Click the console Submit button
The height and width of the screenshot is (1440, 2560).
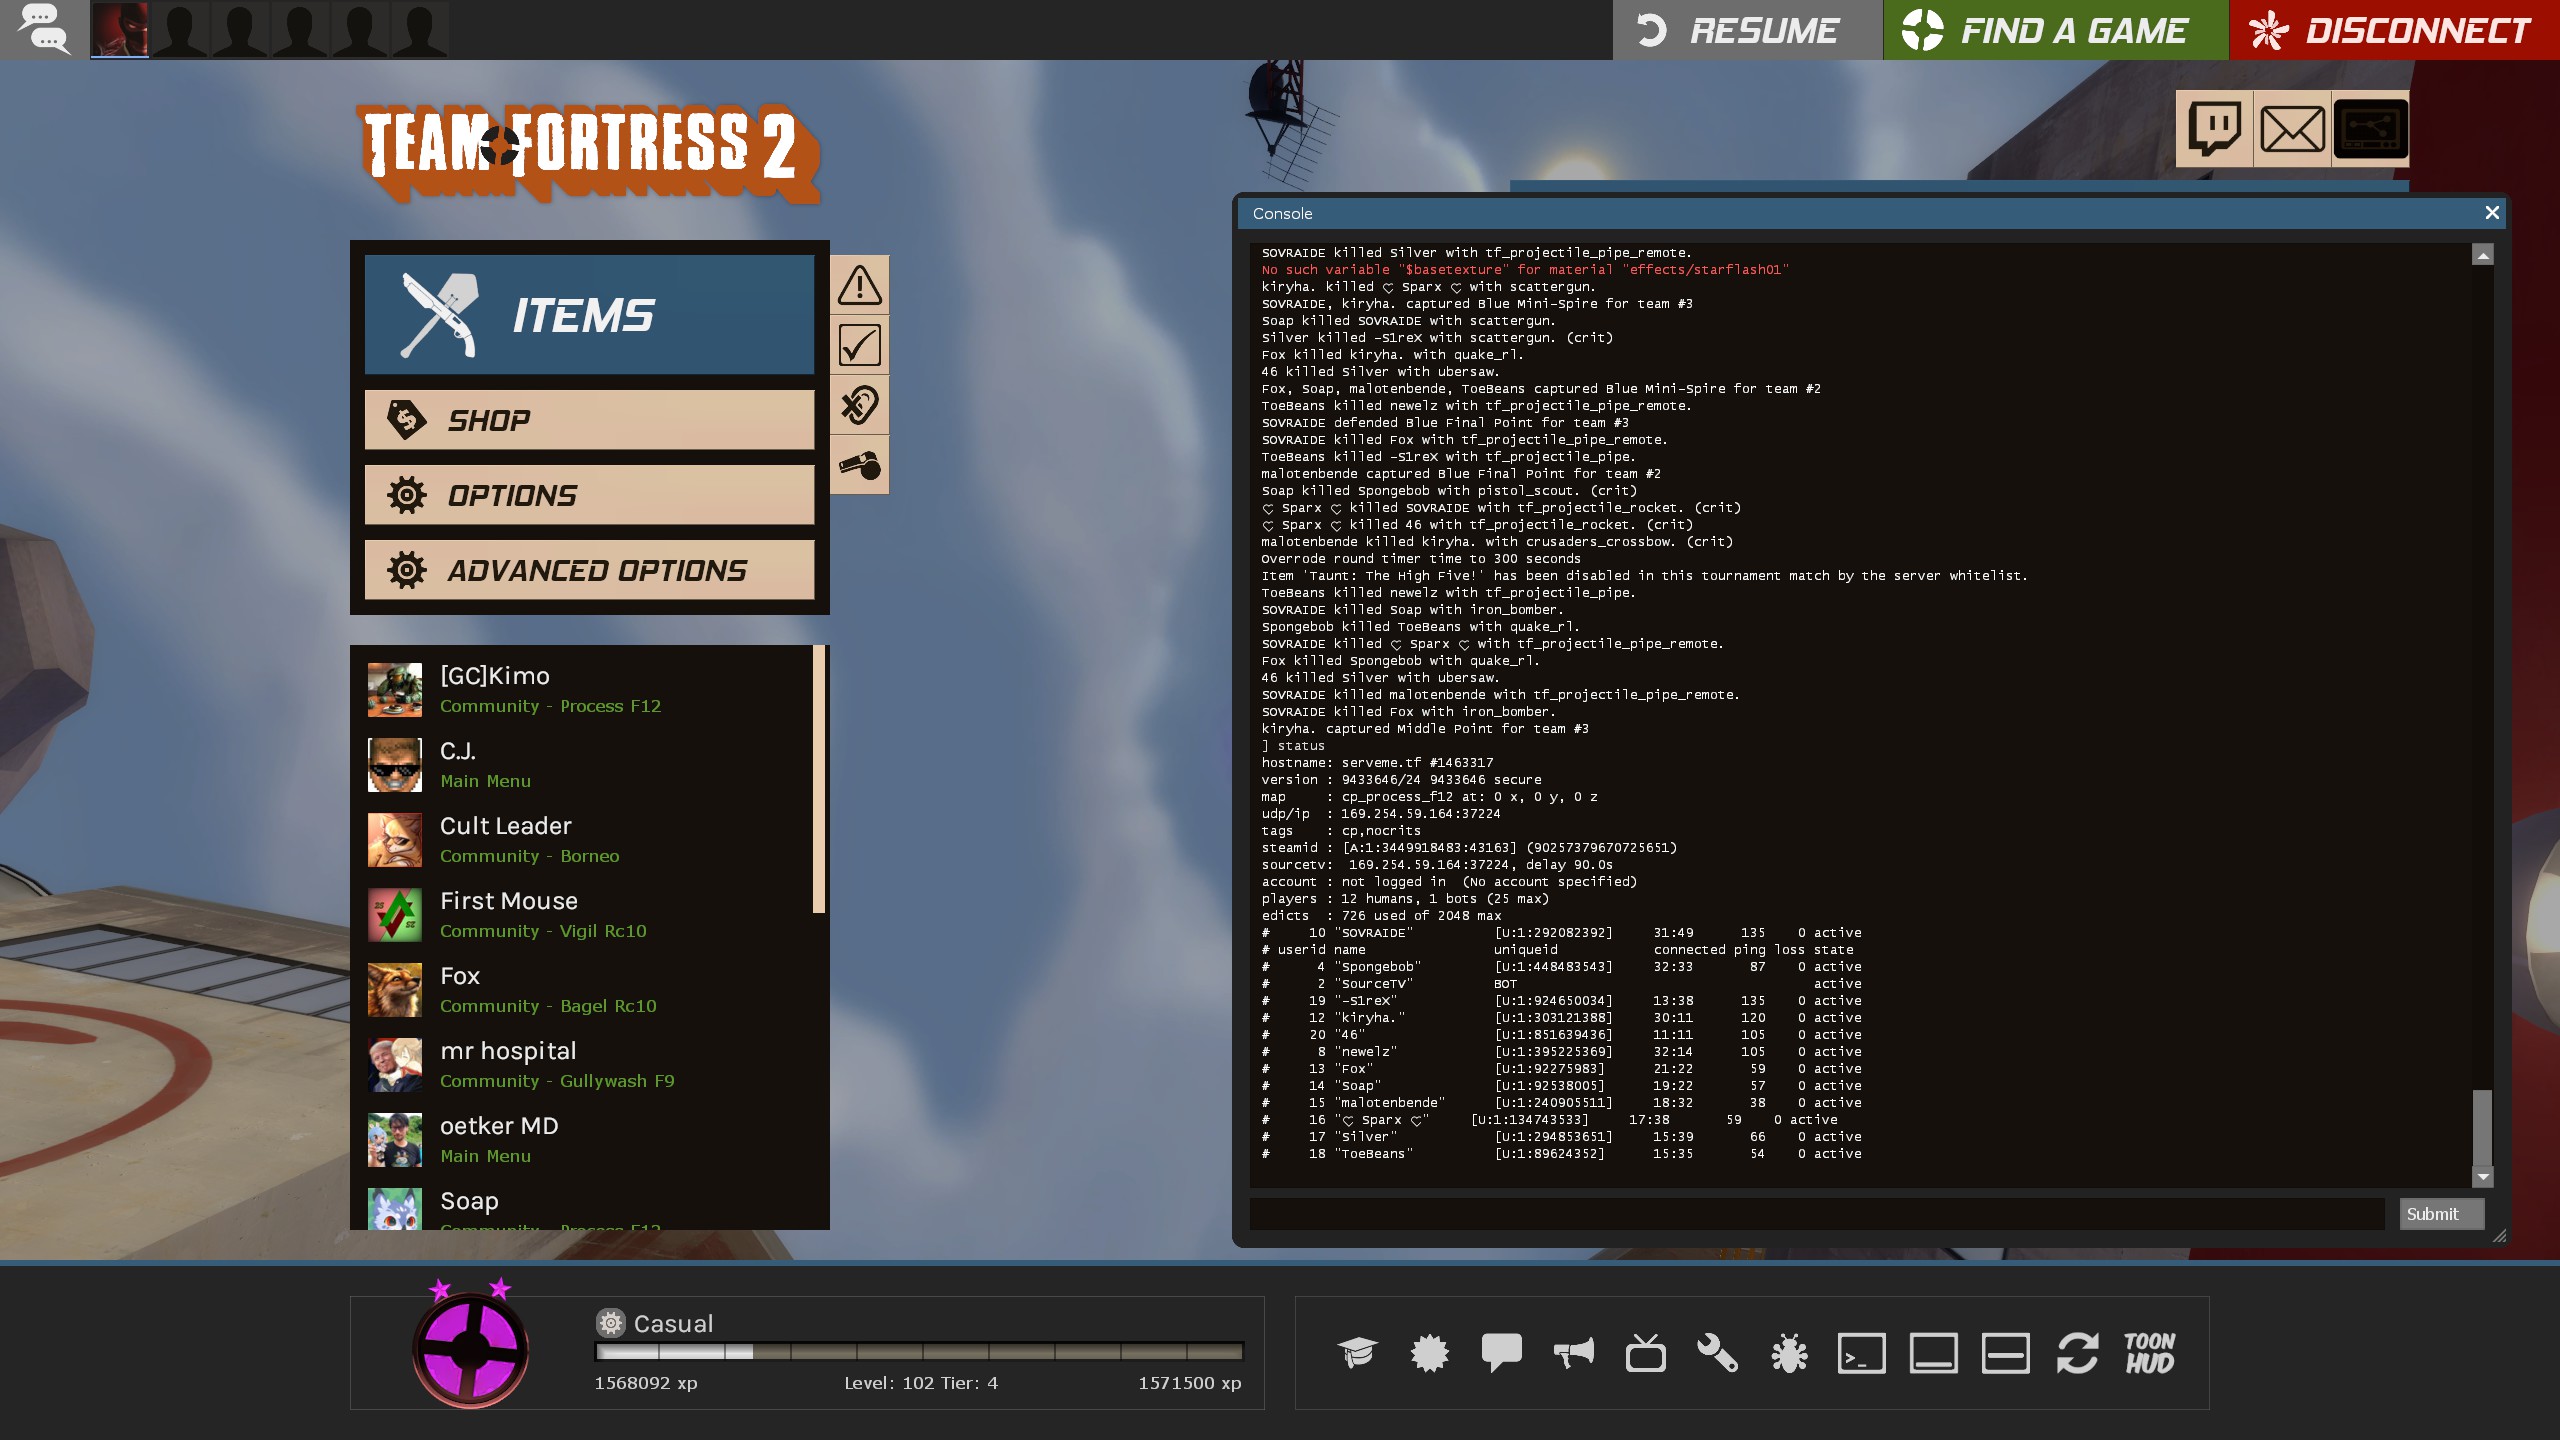point(2441,1214)
